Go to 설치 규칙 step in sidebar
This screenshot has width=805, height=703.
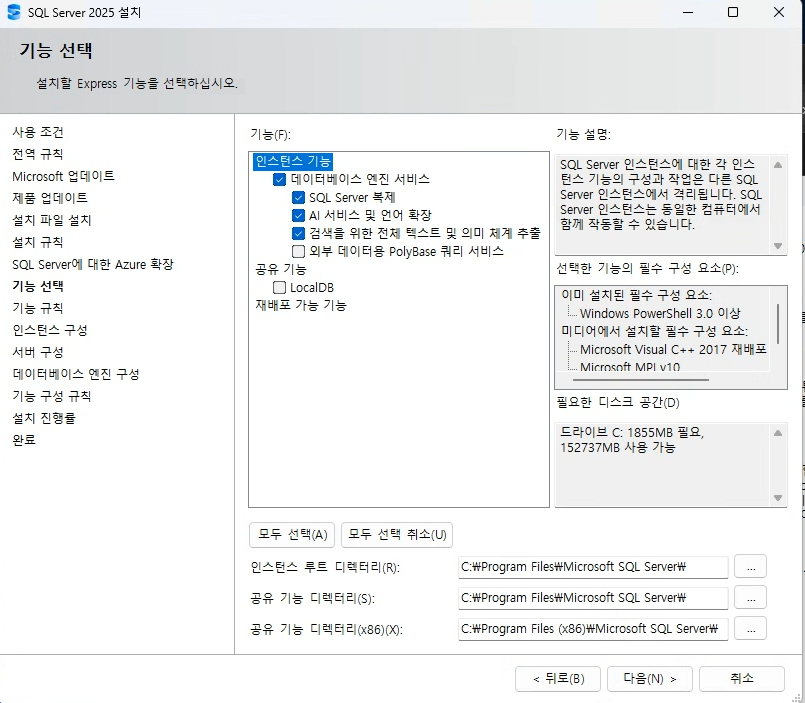[x=38, y=242]
